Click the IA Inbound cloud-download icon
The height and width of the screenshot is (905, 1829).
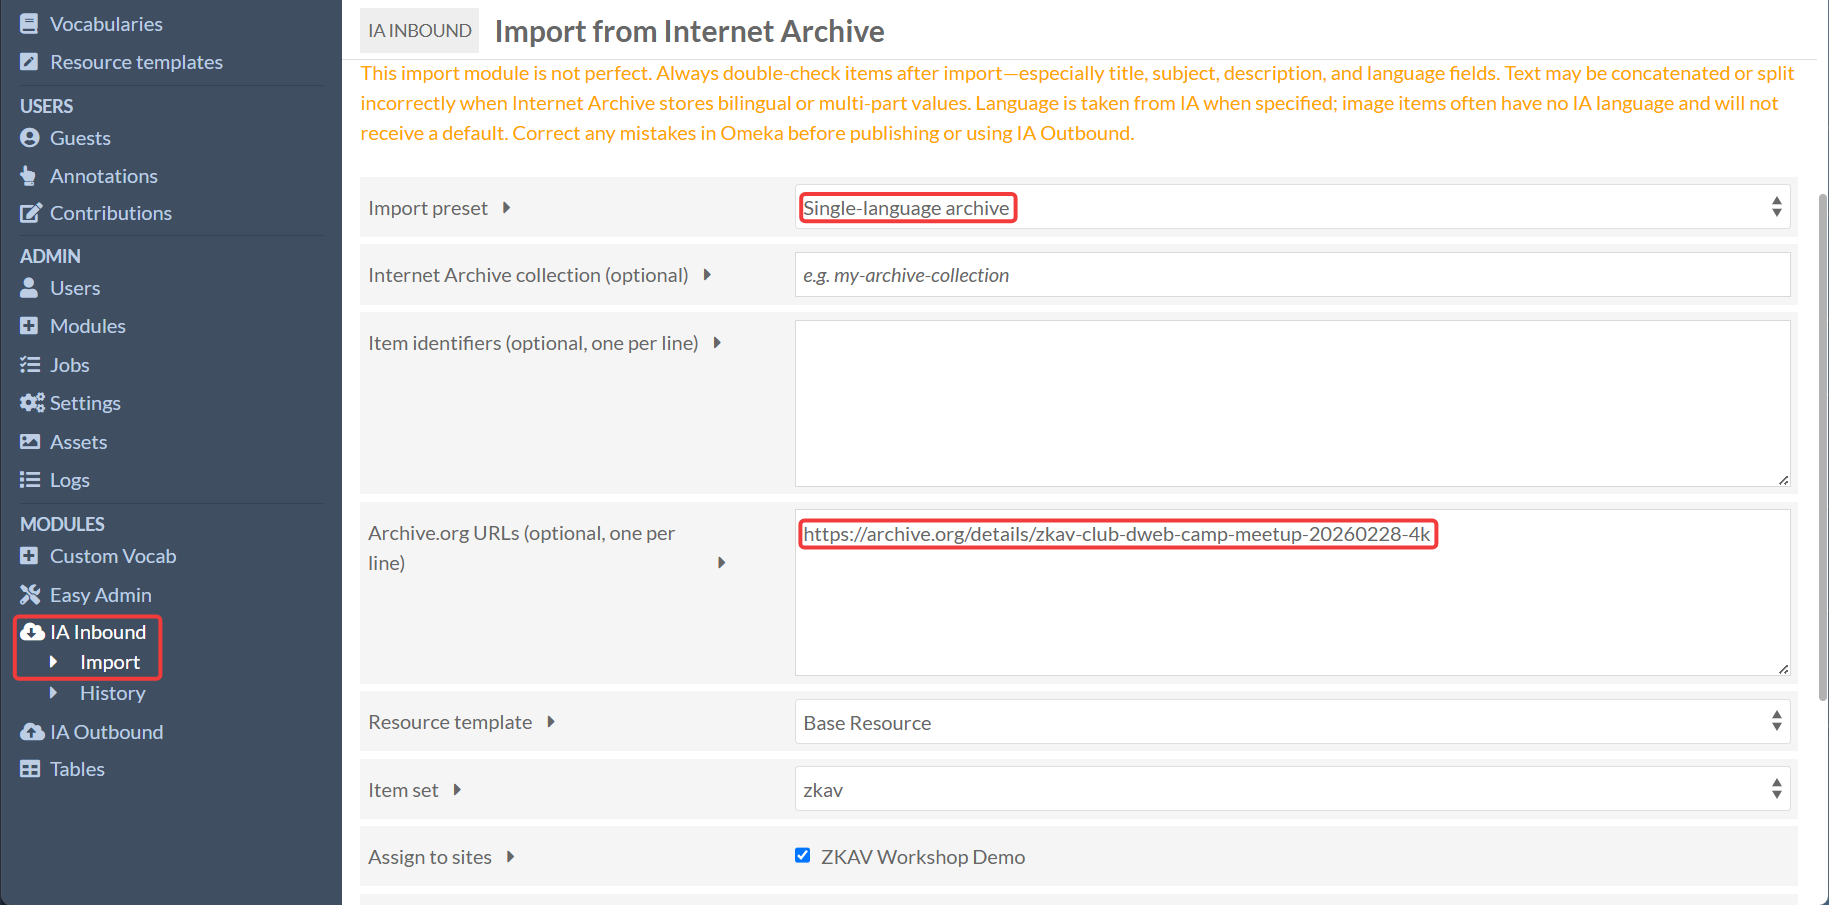point(32,632)
